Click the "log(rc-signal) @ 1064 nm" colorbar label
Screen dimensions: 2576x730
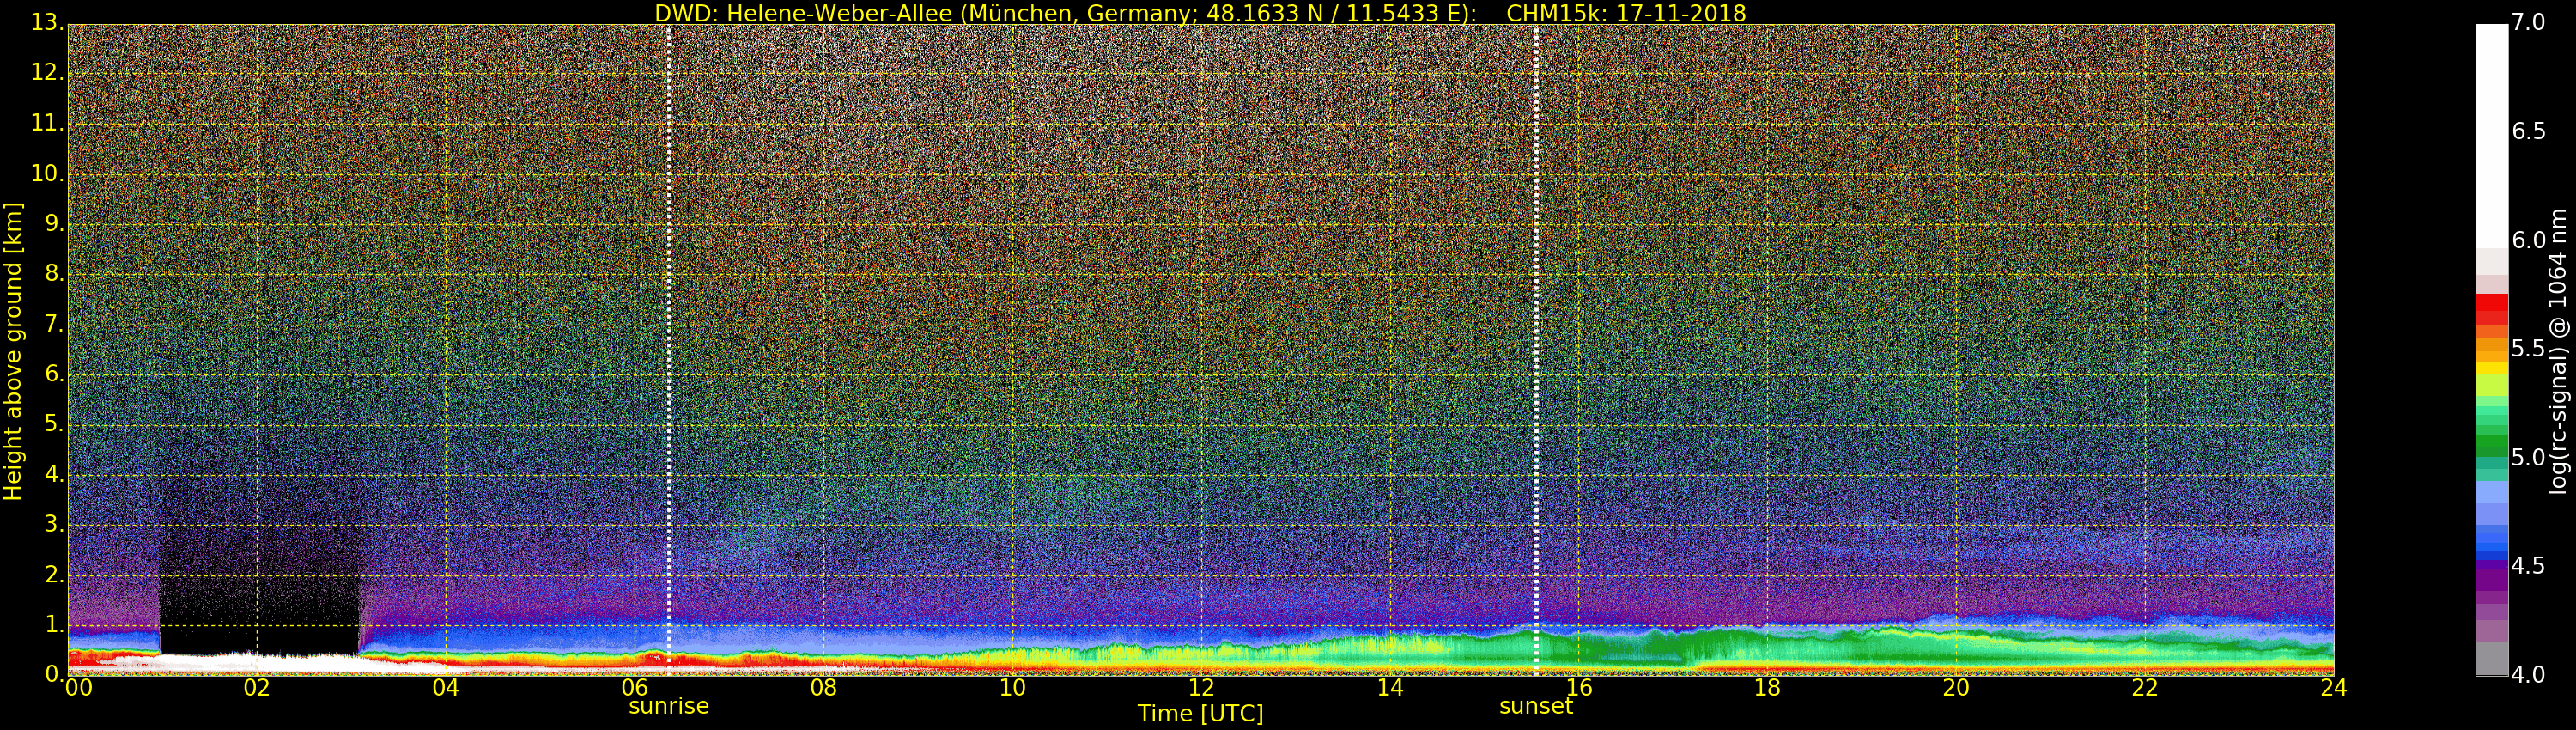click(x=2558, y=351)
